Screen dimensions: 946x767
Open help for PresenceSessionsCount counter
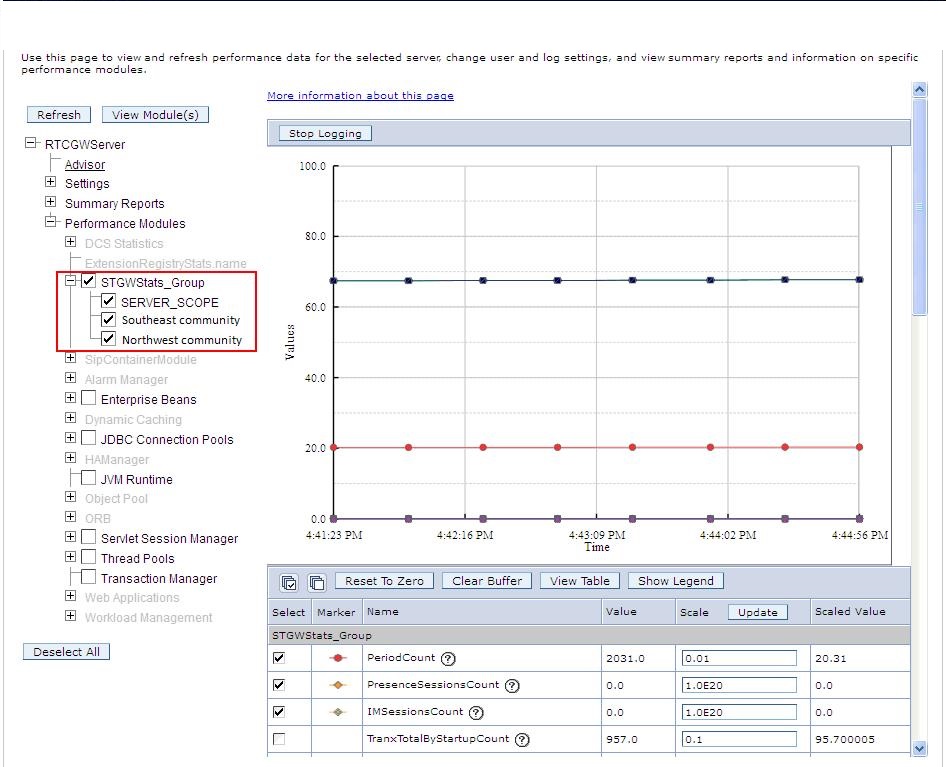point(511,685)
